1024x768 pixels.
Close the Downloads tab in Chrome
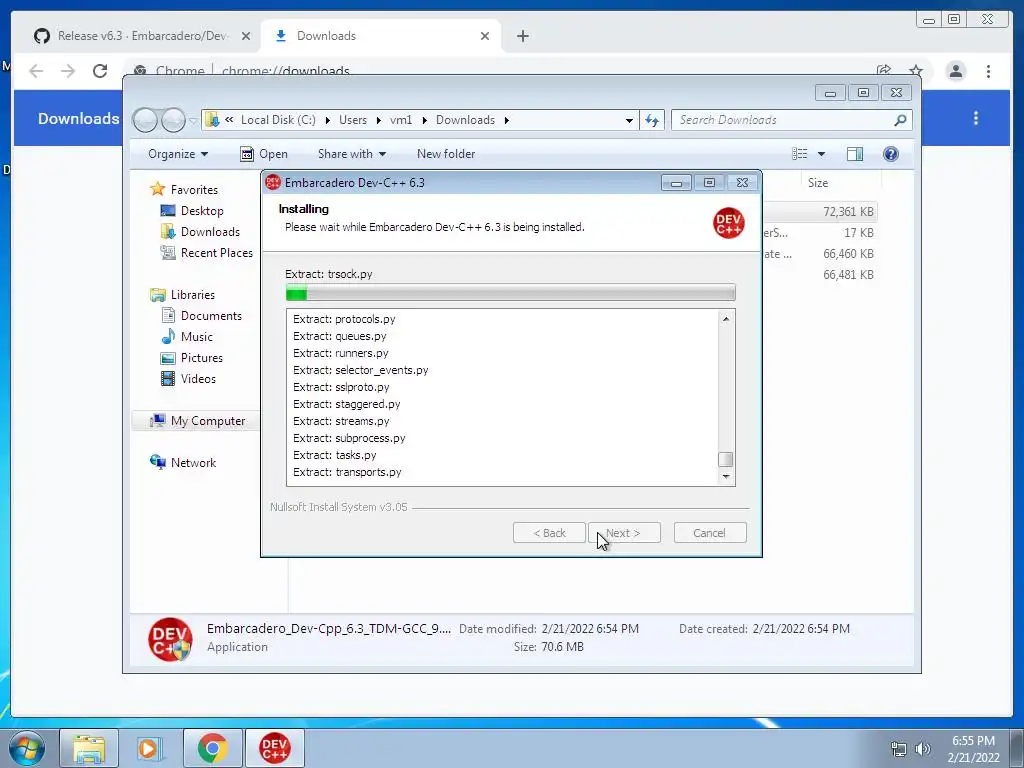tap(485, 36)
